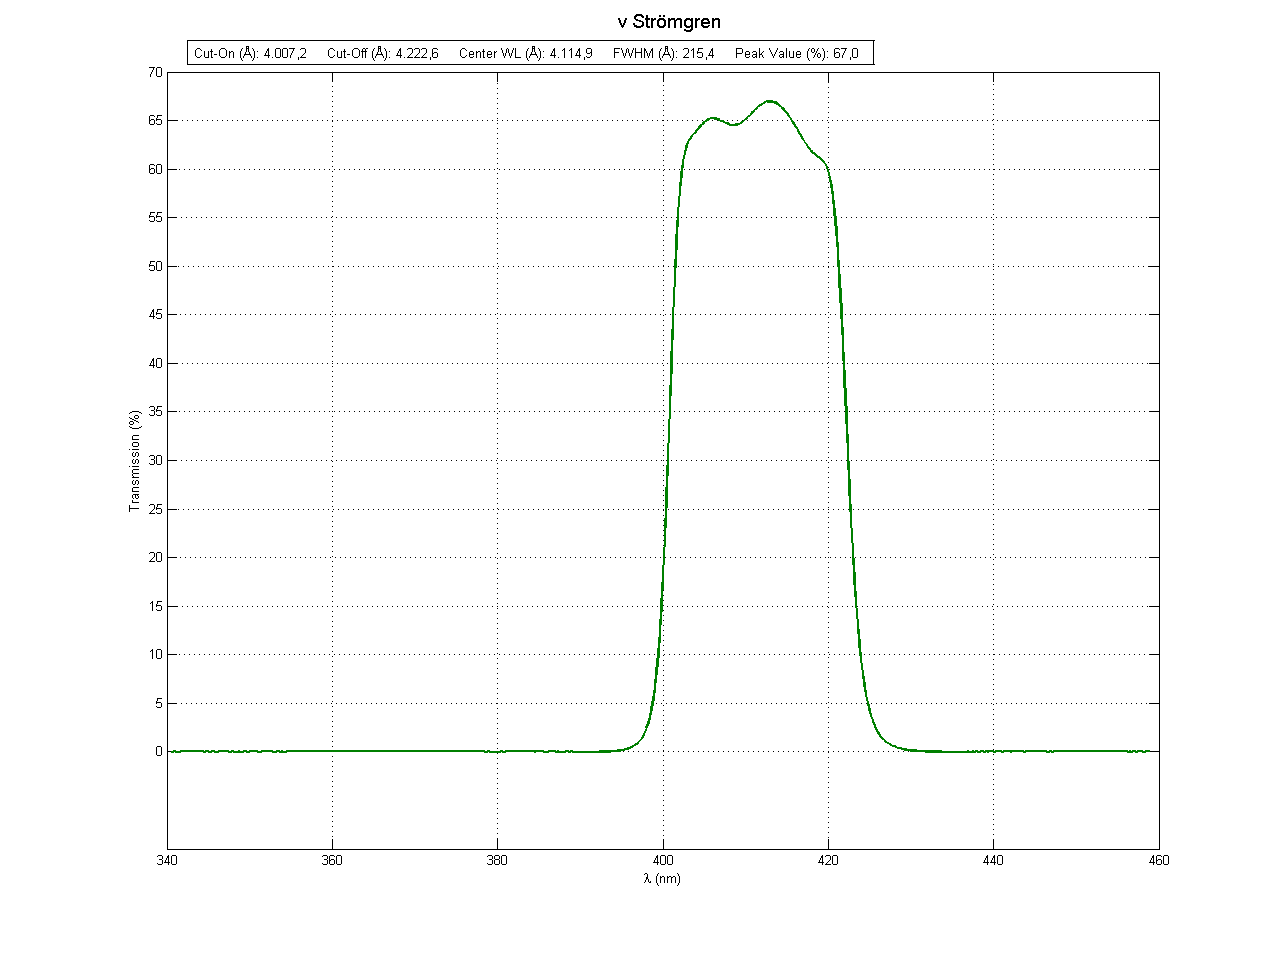Click the y-axis tick label 60
Viewport: 1281px width, 954px height.
[155, 169]
